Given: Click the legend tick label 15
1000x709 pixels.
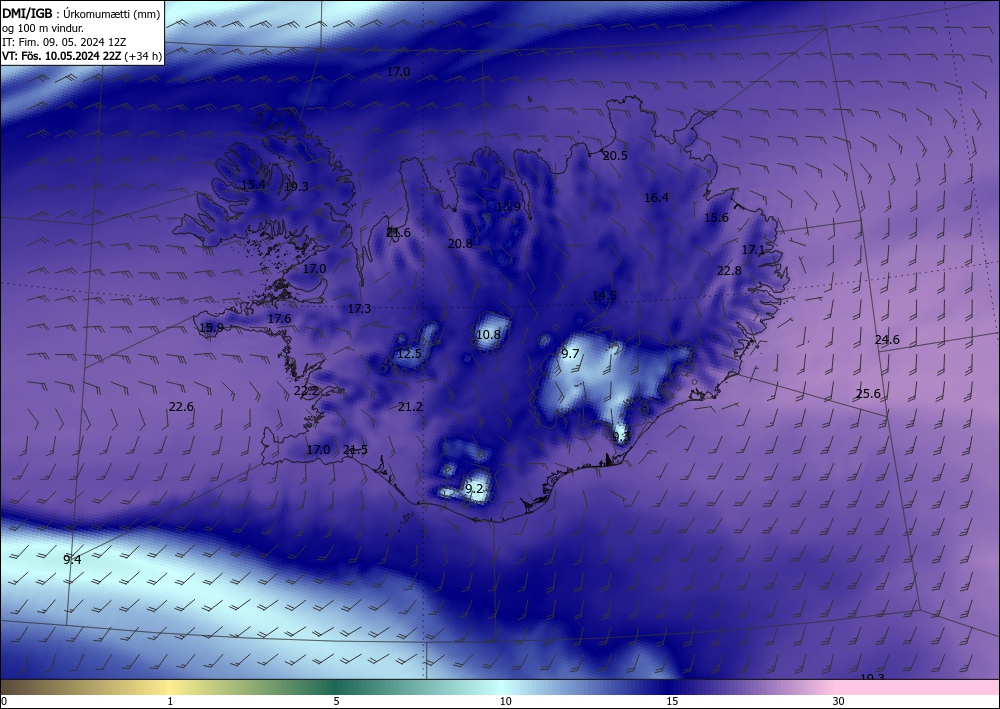Looking at the screenshot, I should tap(672, 701).
